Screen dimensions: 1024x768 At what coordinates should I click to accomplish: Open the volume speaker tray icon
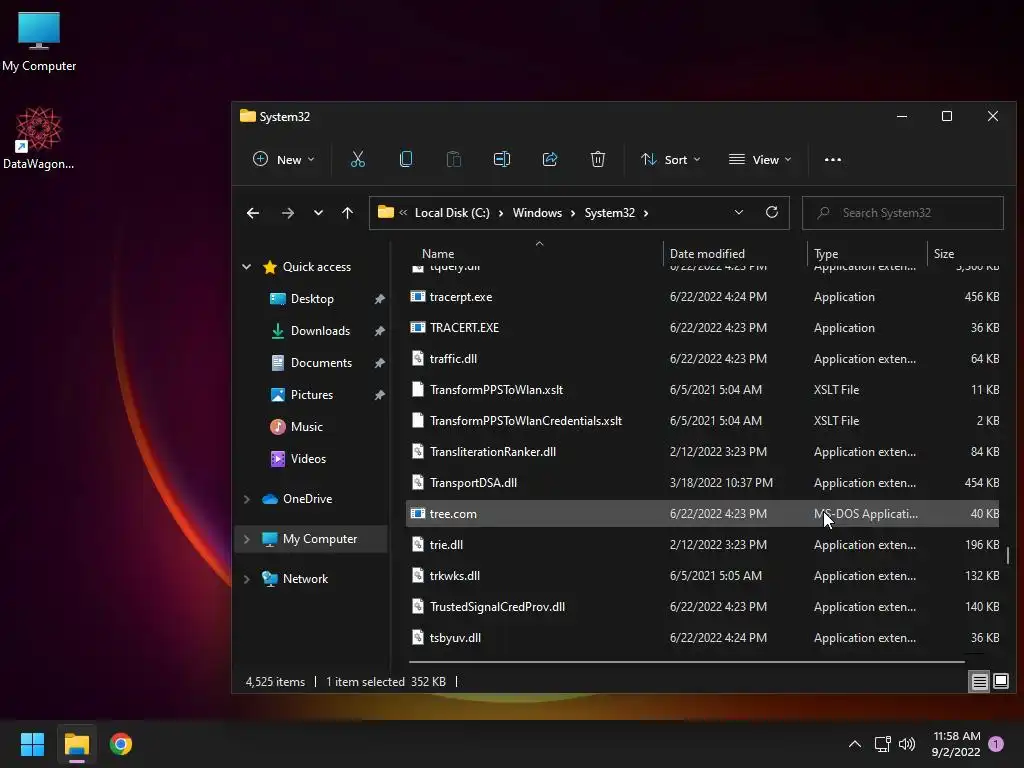pos(906,744)
